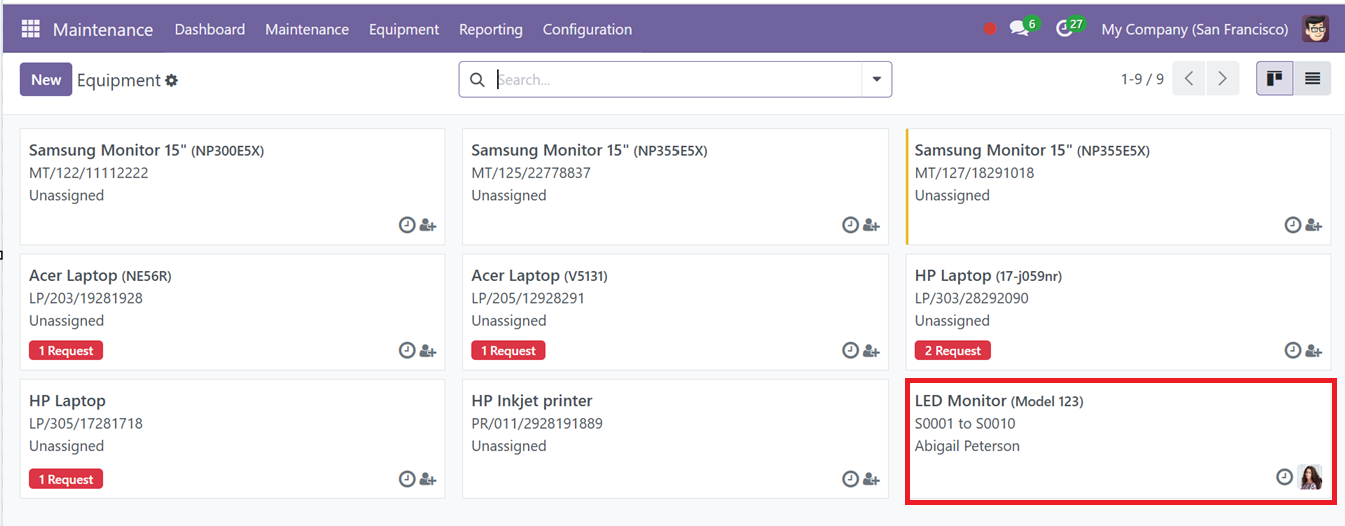The image size is (1345, 526).
Task: Assign user on HP Laptop 17-j059nr card
Action: coord(1314,351)
